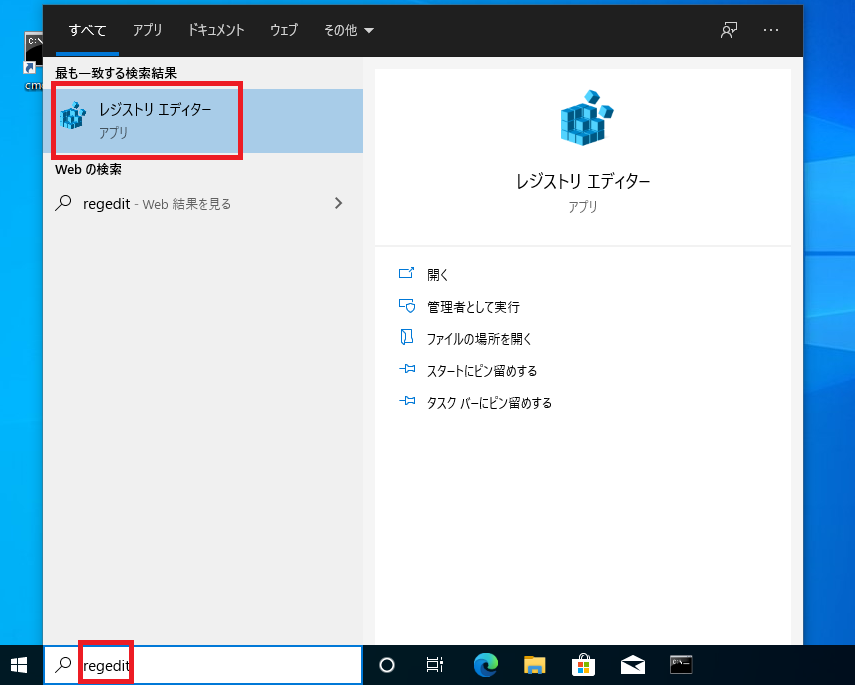Select ファイルの場所を開く
Viewport: 855px width, 685px height.
pyautogui.click(x=479, y=339)
